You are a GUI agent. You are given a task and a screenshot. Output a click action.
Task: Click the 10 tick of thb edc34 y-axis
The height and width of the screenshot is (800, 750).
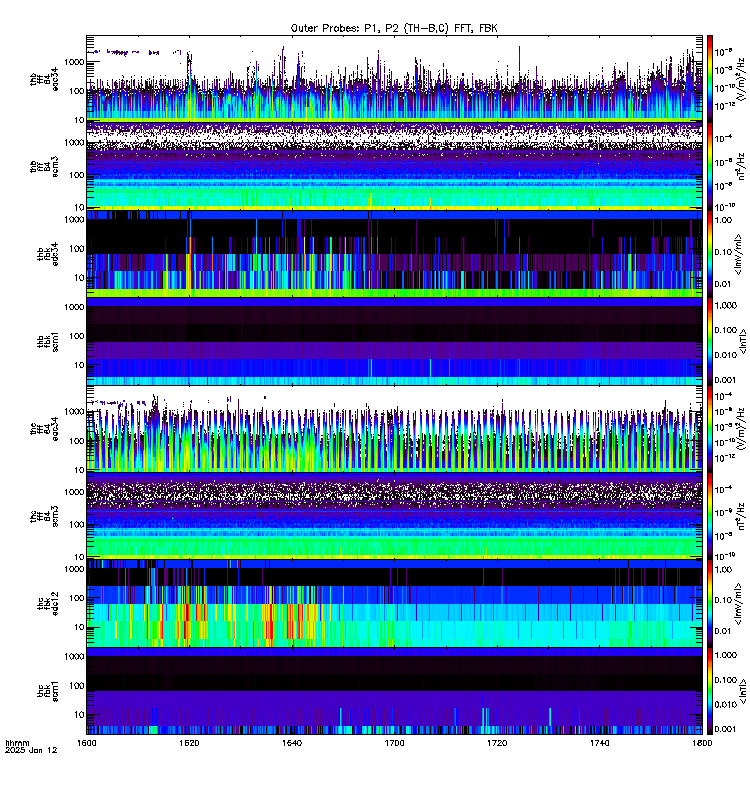click(x=79, y=278)
